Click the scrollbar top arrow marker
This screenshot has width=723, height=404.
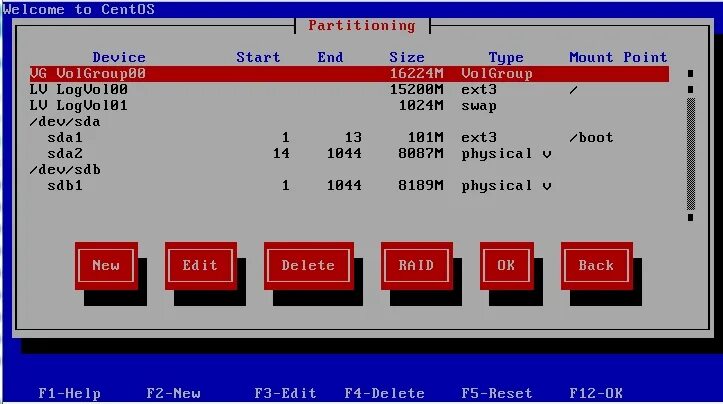[x=690, y=73]
